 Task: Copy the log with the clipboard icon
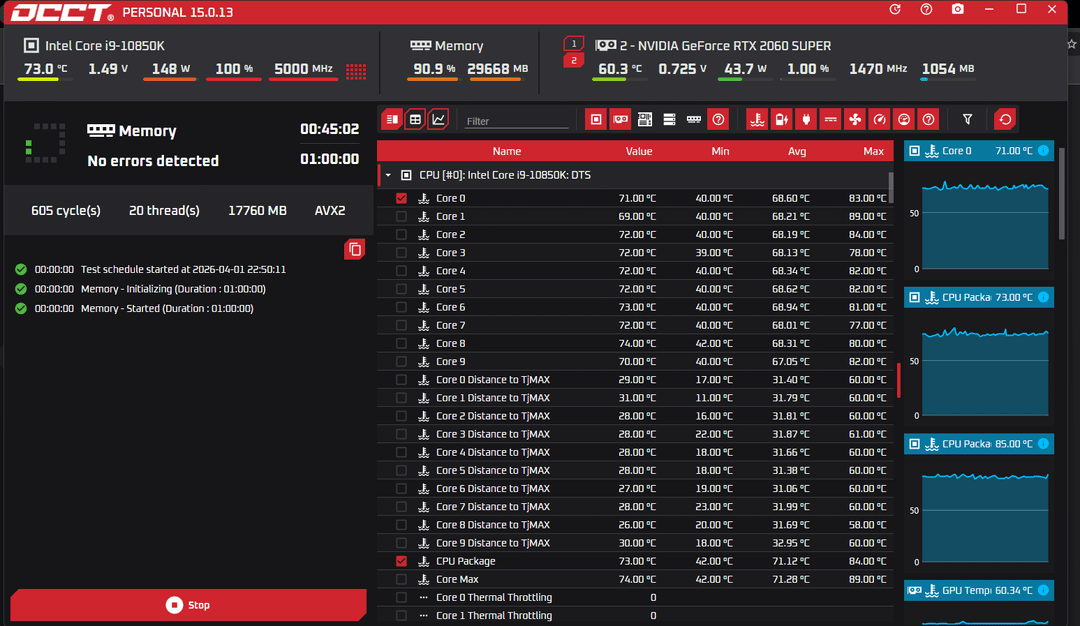(354, 249)
